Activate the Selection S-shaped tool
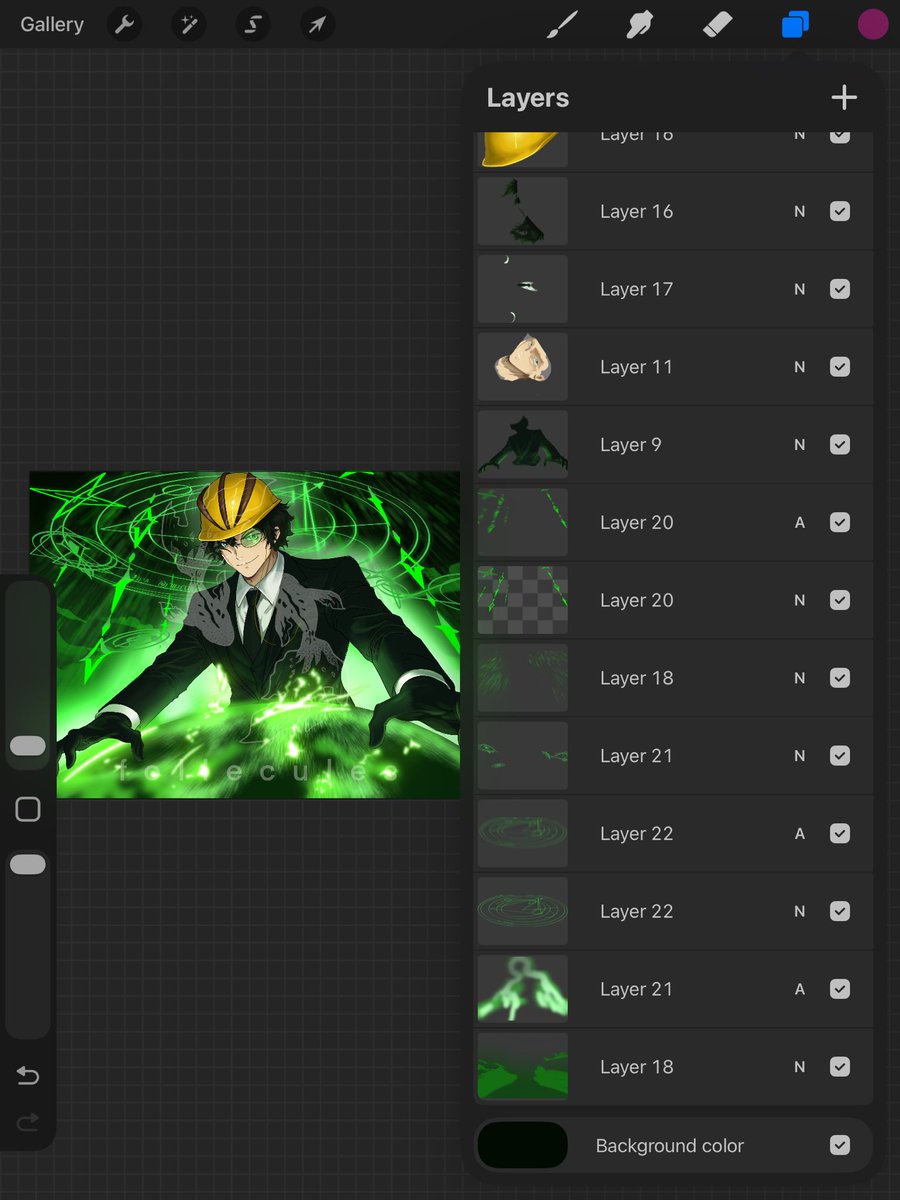Viewport: 900px width, 1200px height. pos(253,25)
